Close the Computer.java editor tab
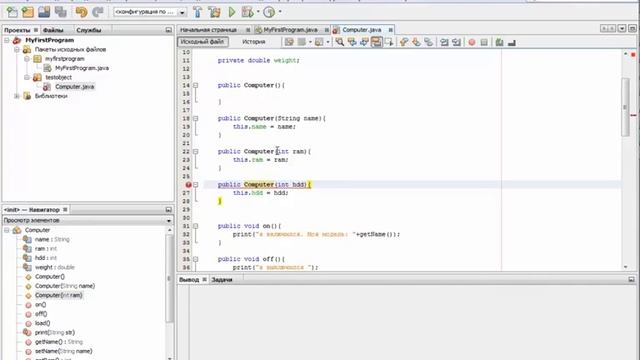 (391, 30)
